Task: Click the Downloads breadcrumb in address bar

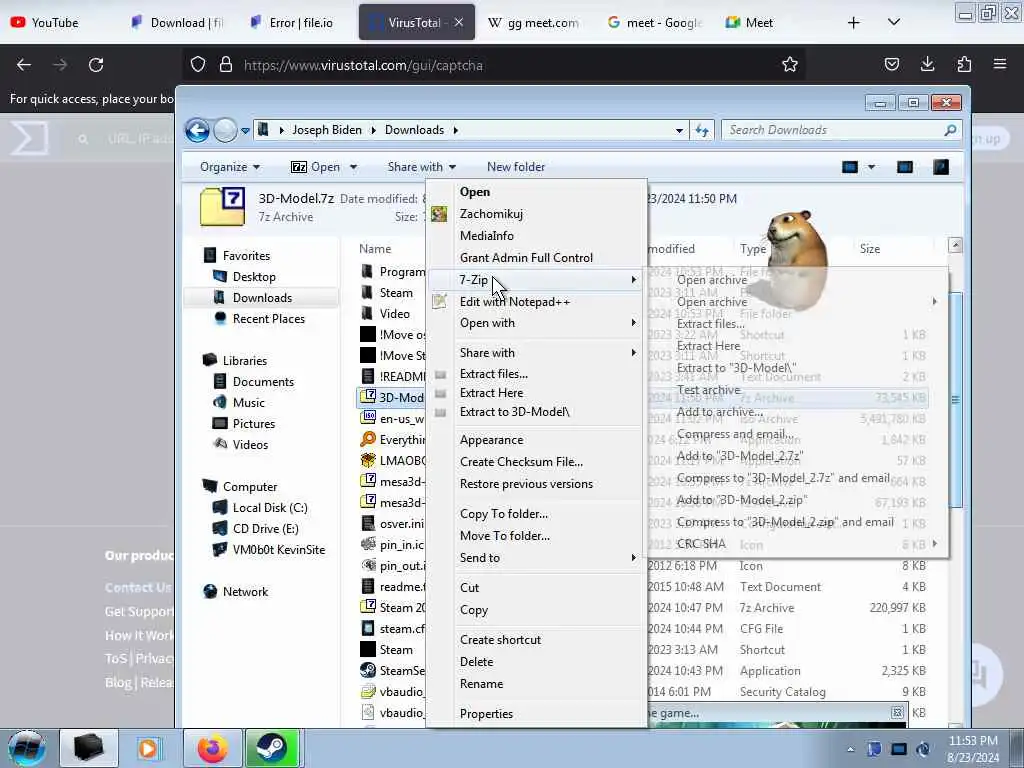Action: click(x=414, y=130)
